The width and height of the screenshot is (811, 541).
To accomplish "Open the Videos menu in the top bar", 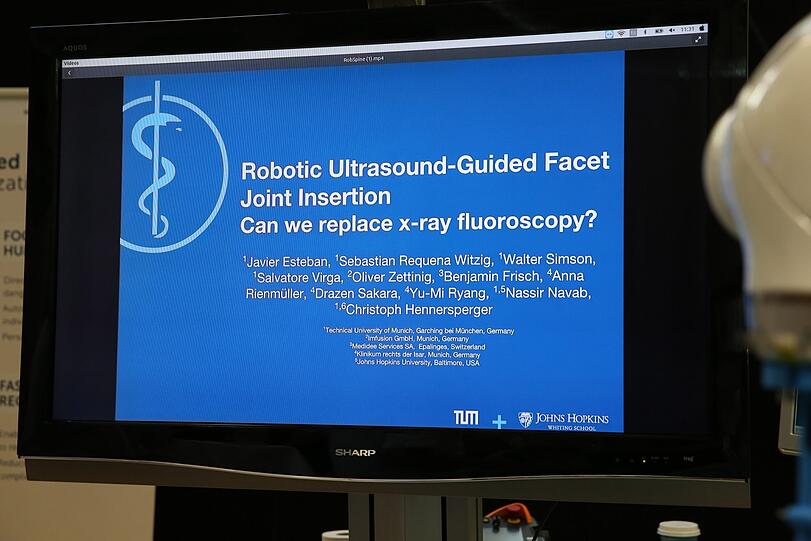I will pyautogui.click(x=71, y=63).
